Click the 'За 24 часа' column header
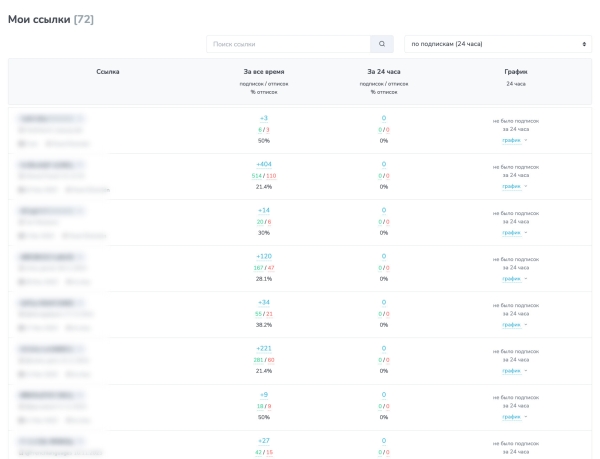 click(384, 72)
